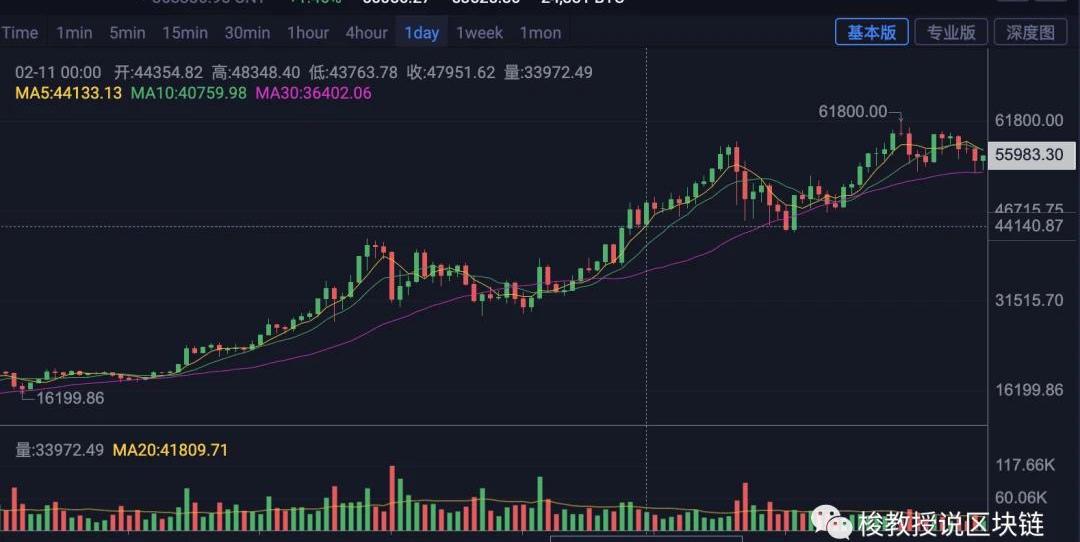Switch to 专业版 professional version
The width and height of the screenshot is (1080, 542).
[x=951, y=32]
